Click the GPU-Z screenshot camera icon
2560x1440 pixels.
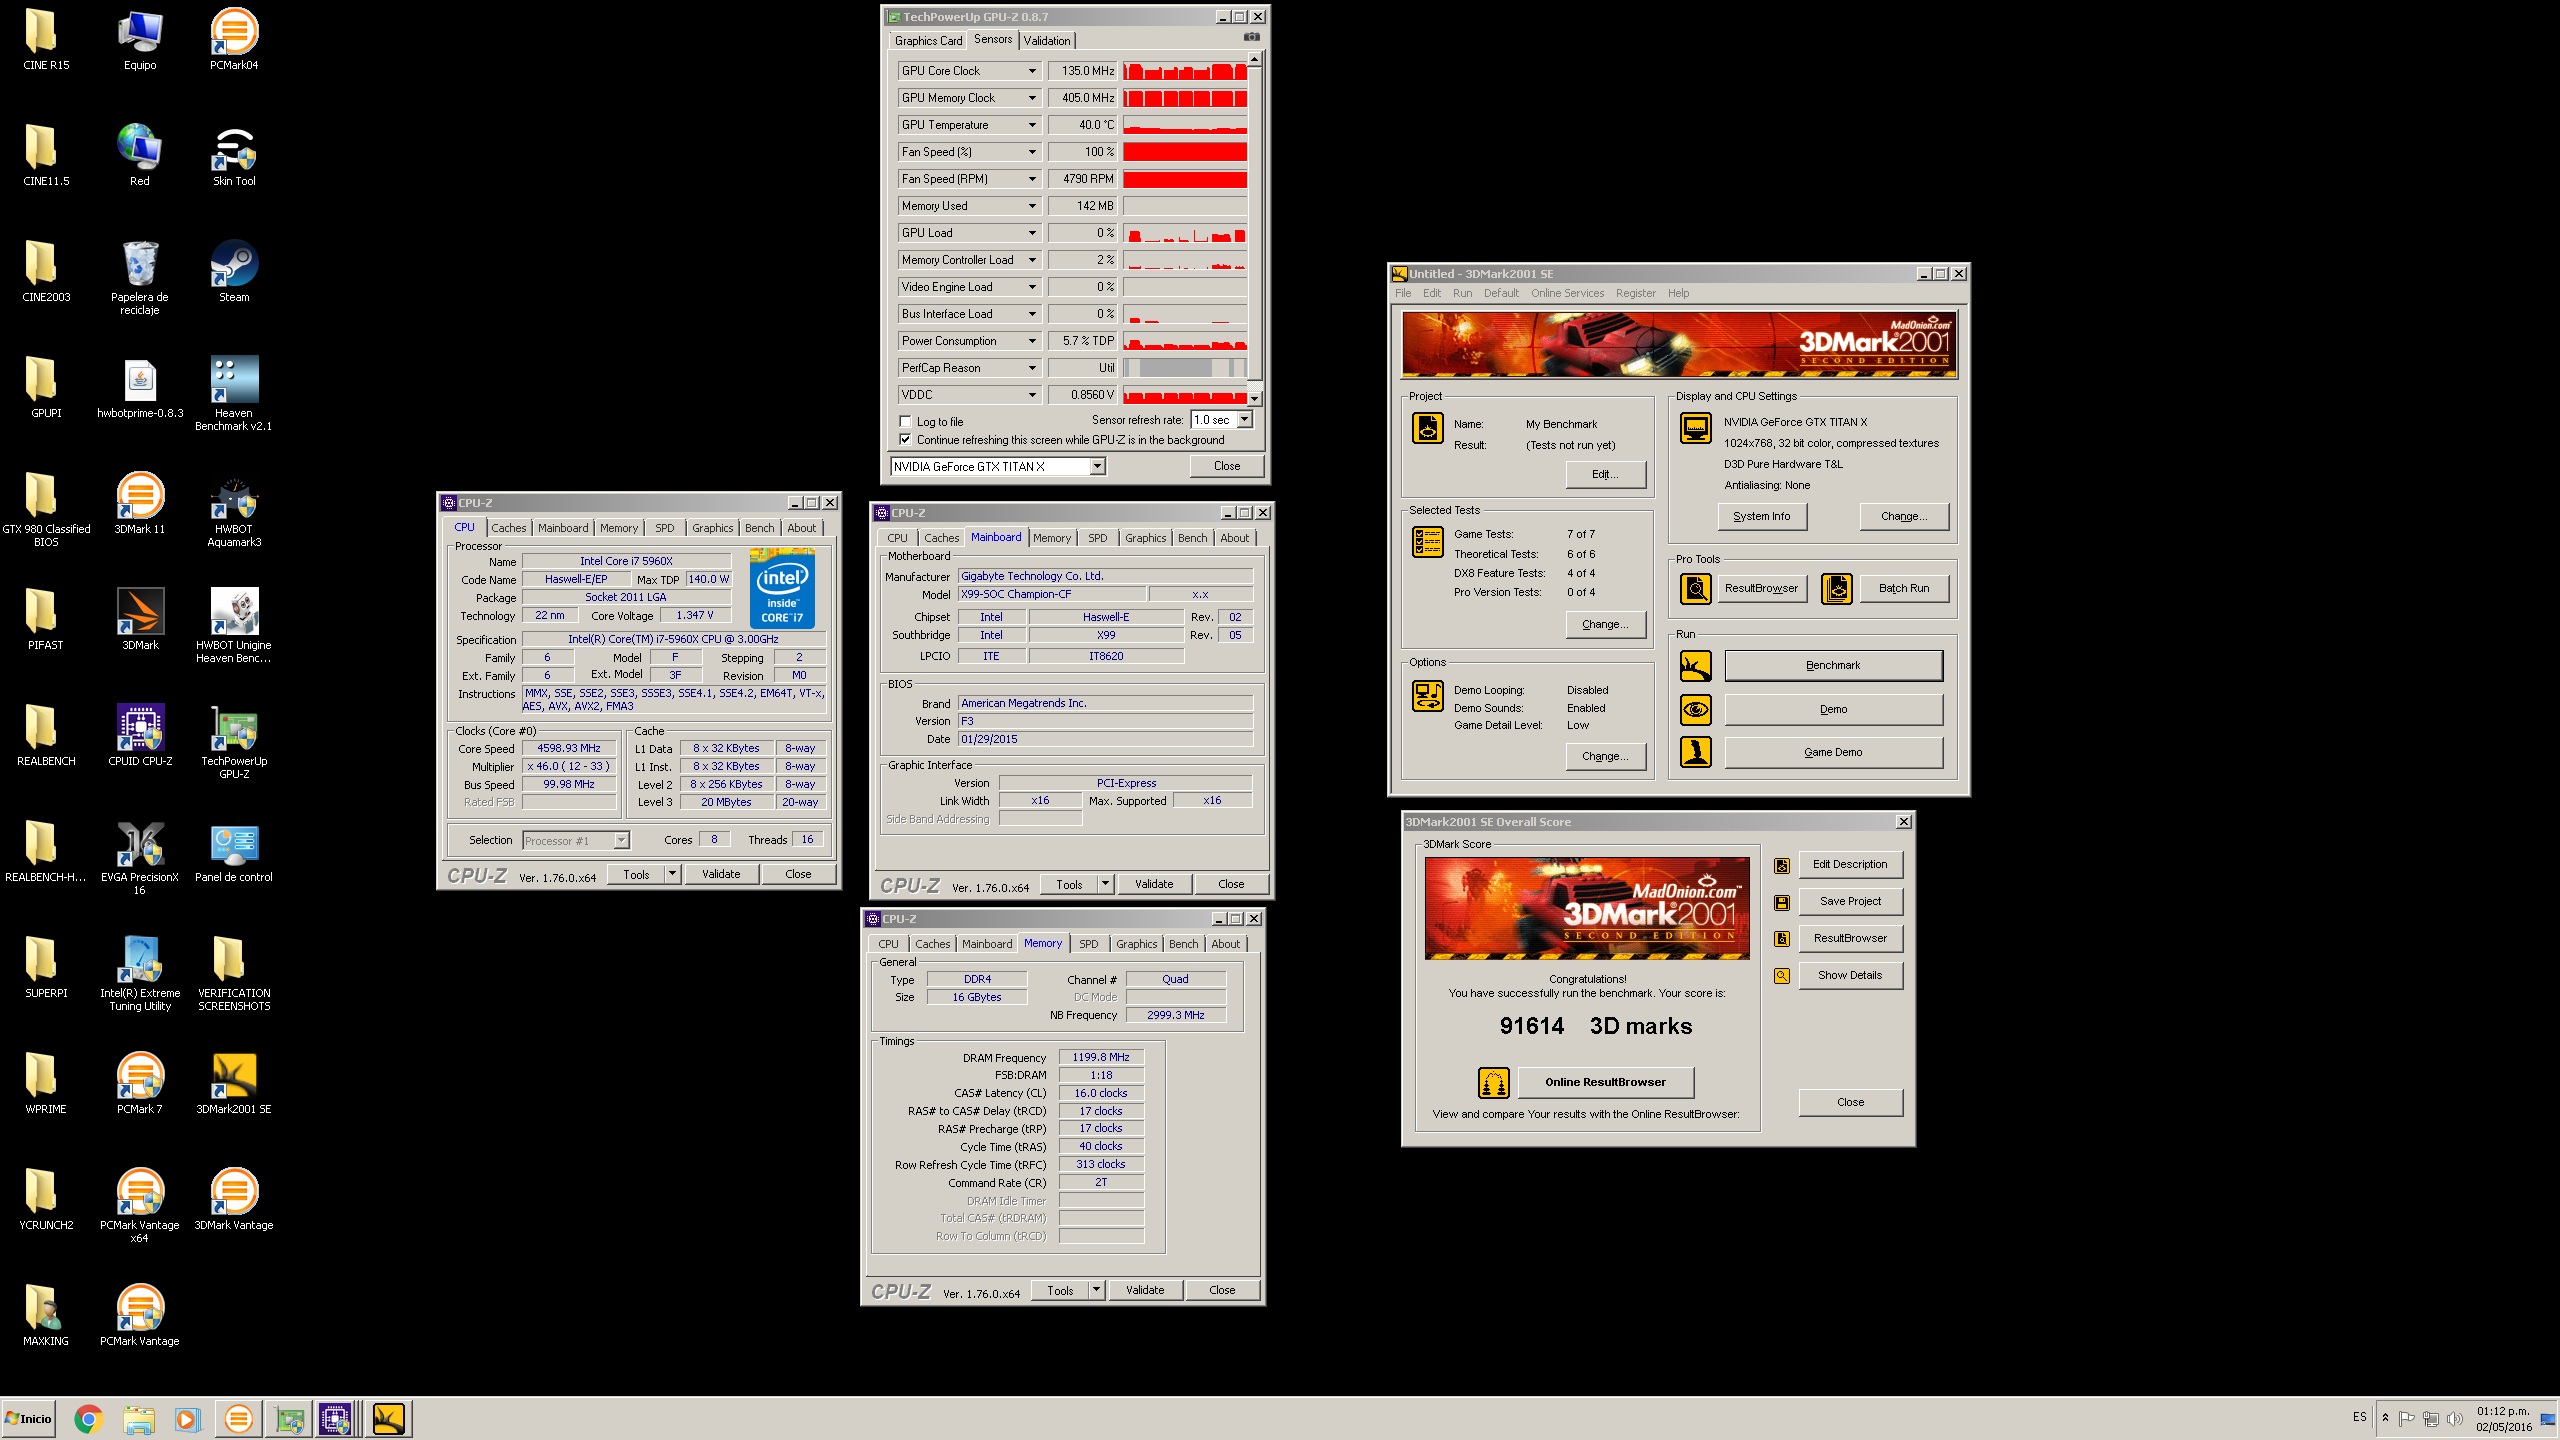coord(1251,37)
